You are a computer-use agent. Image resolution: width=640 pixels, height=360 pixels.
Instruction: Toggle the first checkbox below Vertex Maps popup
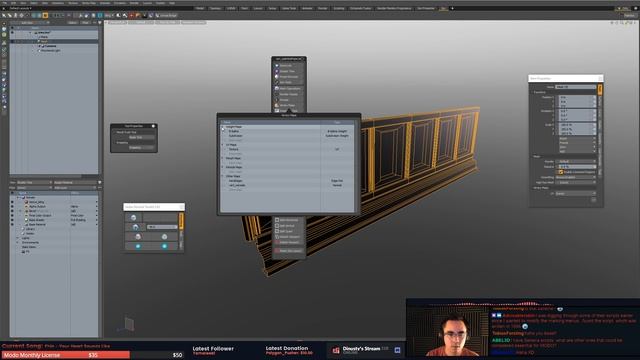coord(277,220)
